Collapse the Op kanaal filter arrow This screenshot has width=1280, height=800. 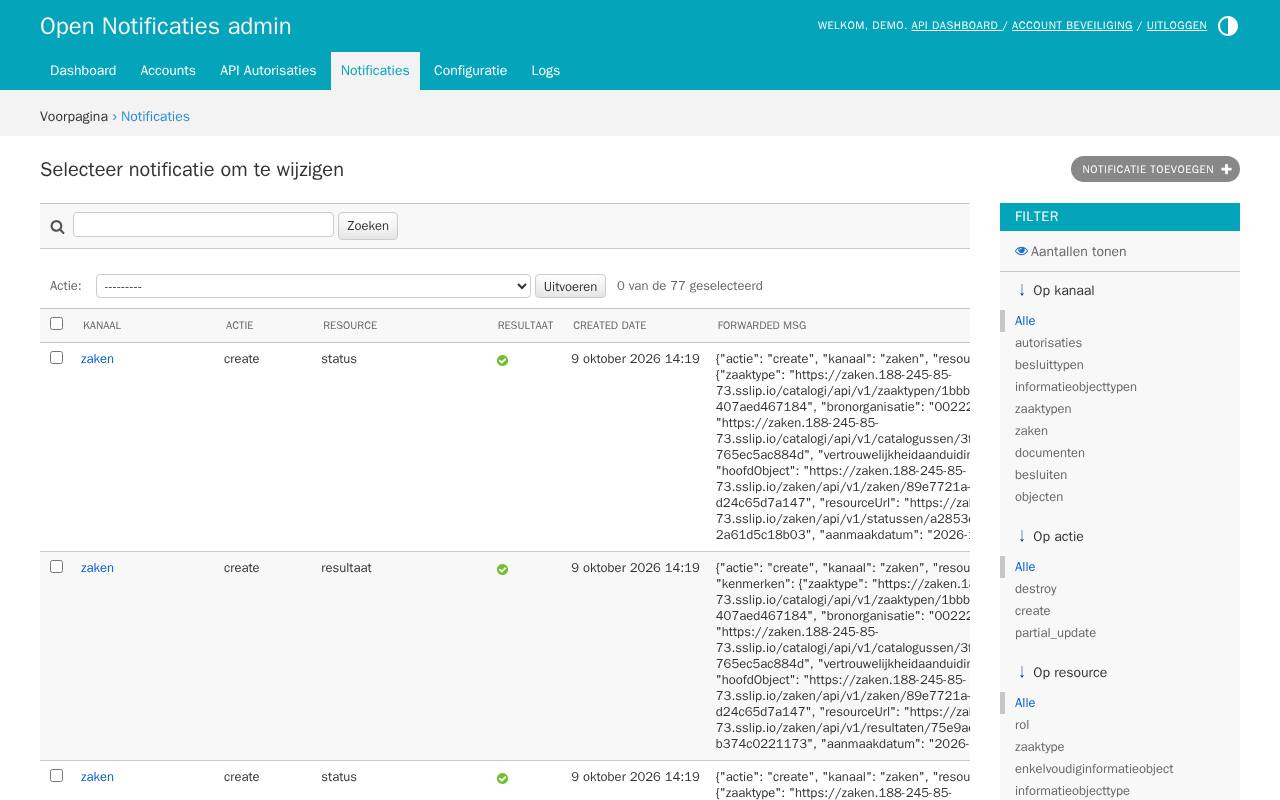point(1021,290)
